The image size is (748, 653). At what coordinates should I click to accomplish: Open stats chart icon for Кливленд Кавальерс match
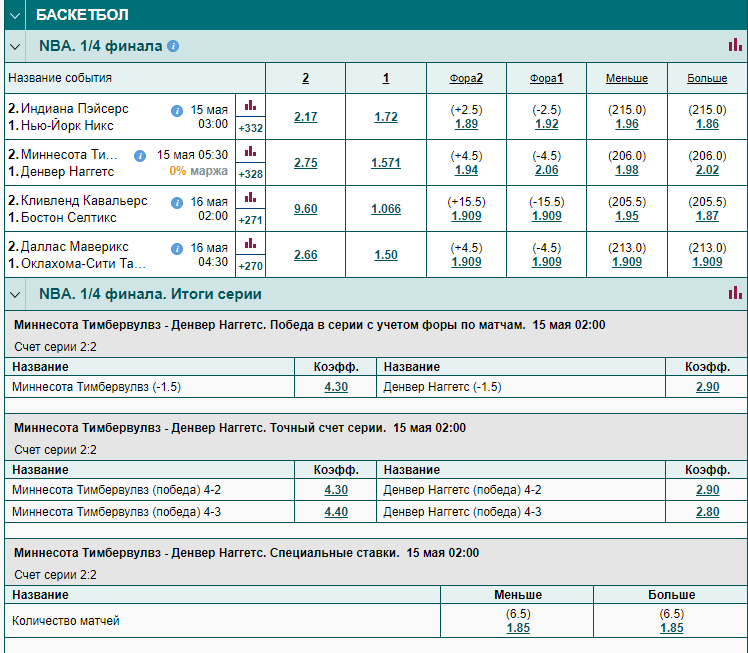coord(250,197)
